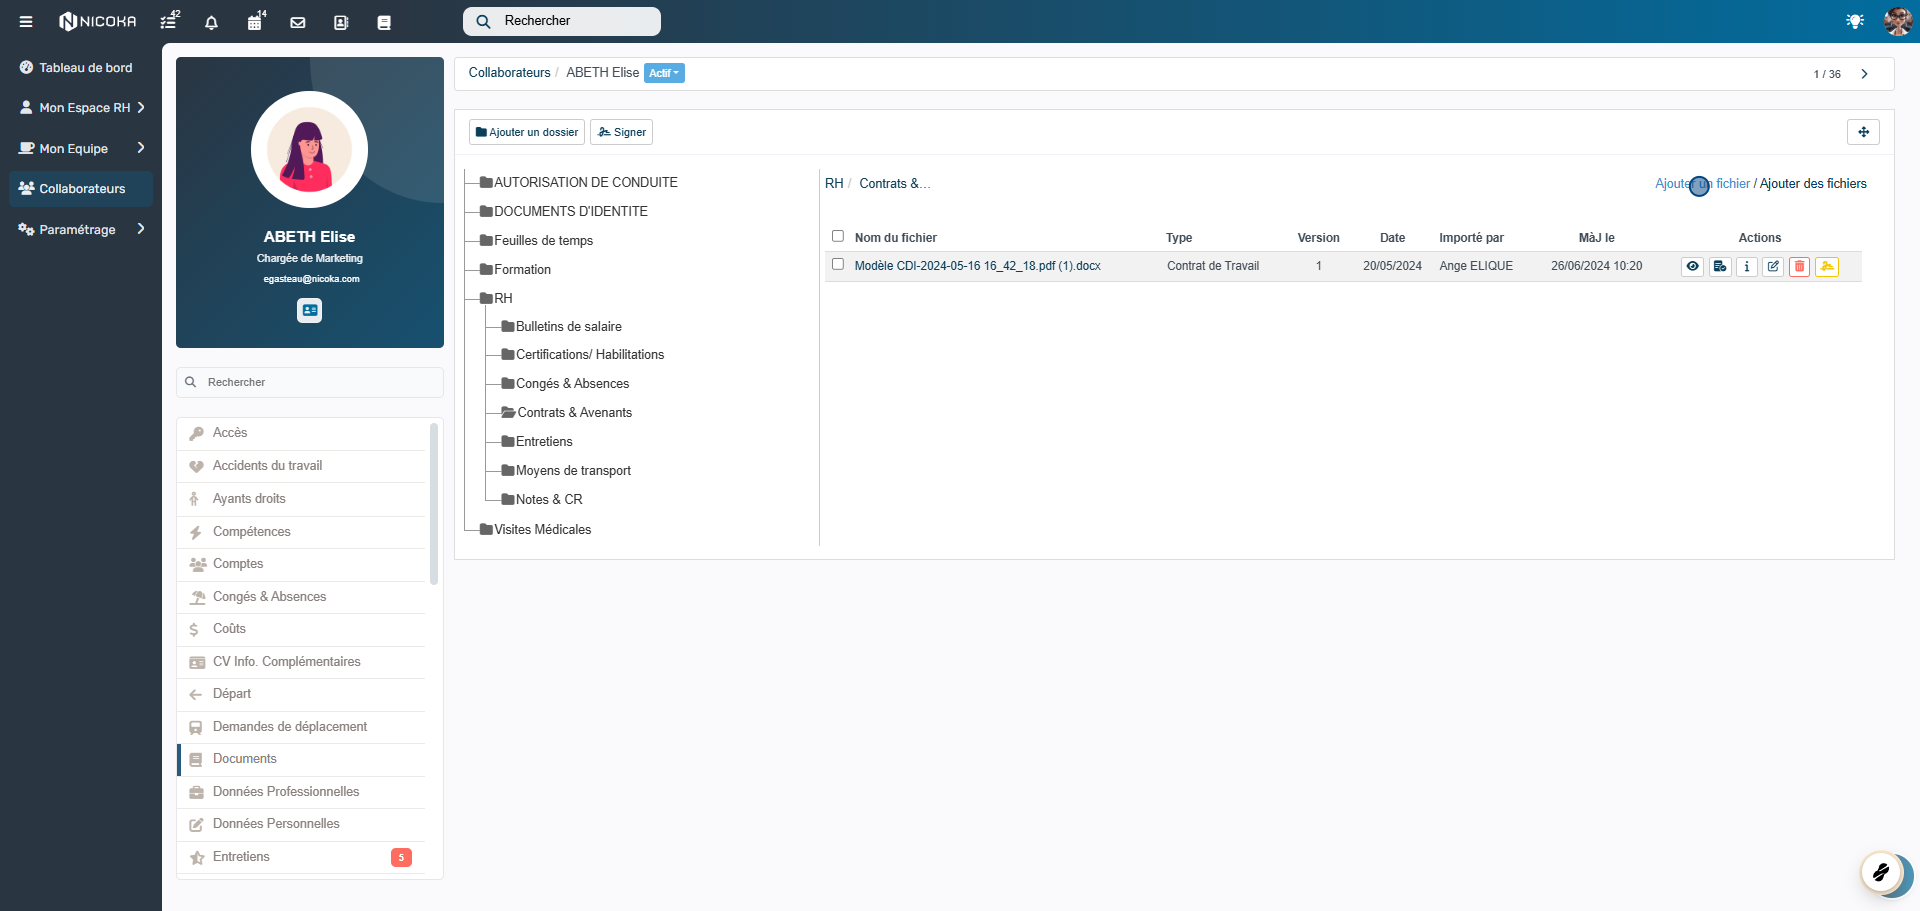This screenshot has height=911, width=1920.
Task: Edit the contract file with the pencil icon
Action: (x=1772, y=266)
